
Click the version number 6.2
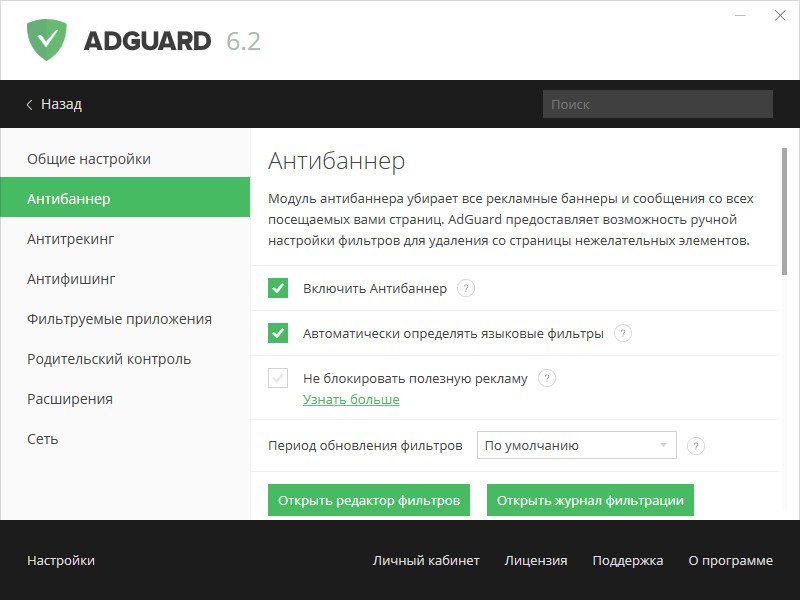pos(243,41)
